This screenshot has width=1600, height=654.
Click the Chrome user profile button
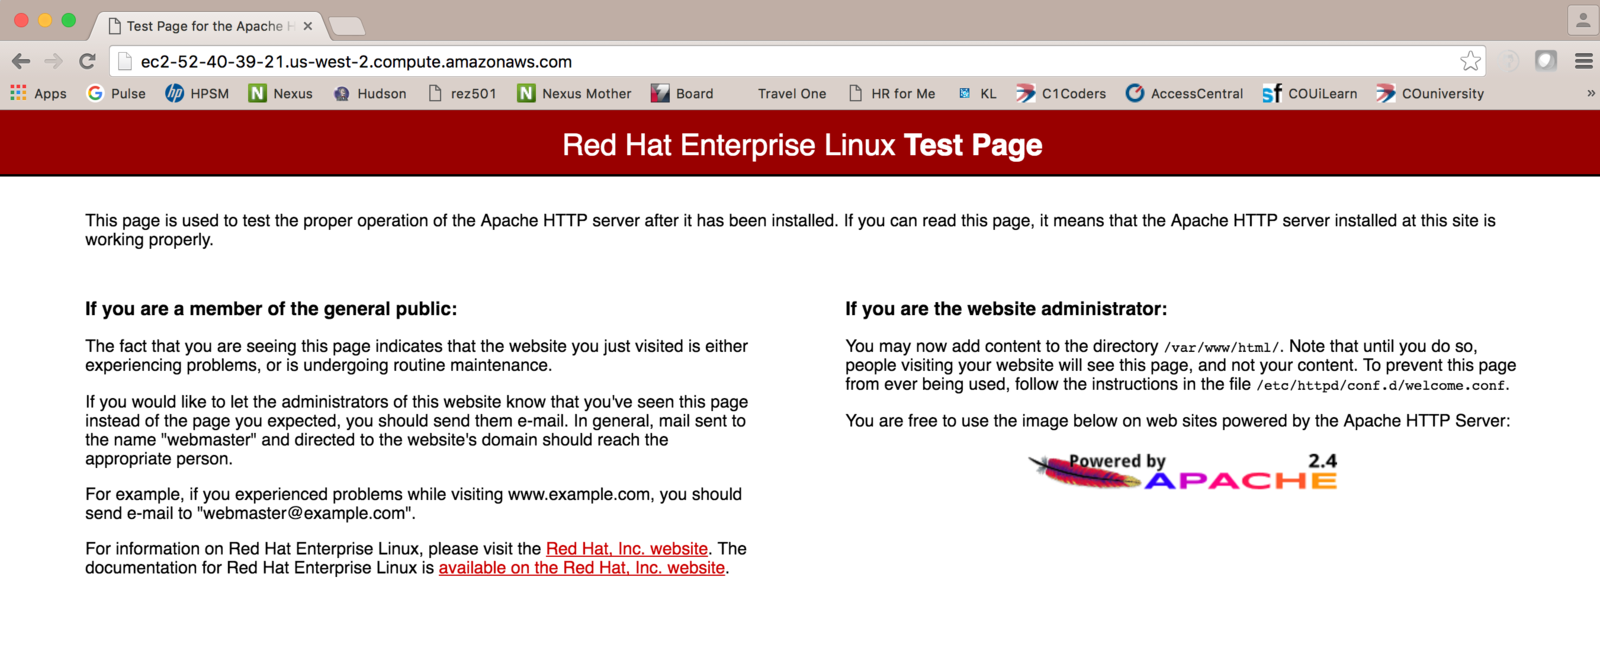(1582, 19)
